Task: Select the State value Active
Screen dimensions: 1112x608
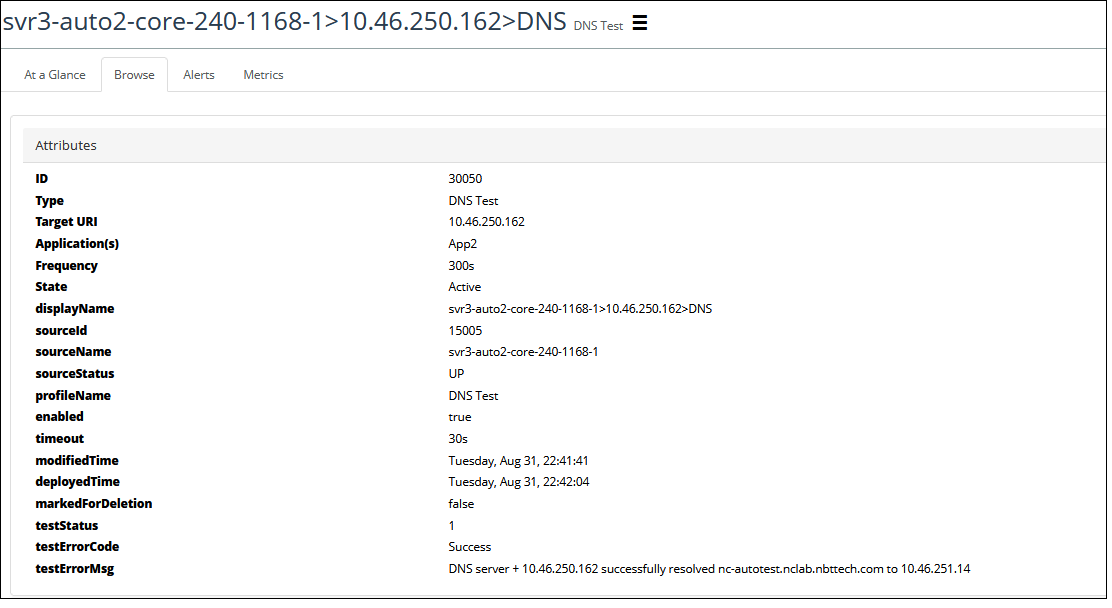Action: [x=464, y=287]
